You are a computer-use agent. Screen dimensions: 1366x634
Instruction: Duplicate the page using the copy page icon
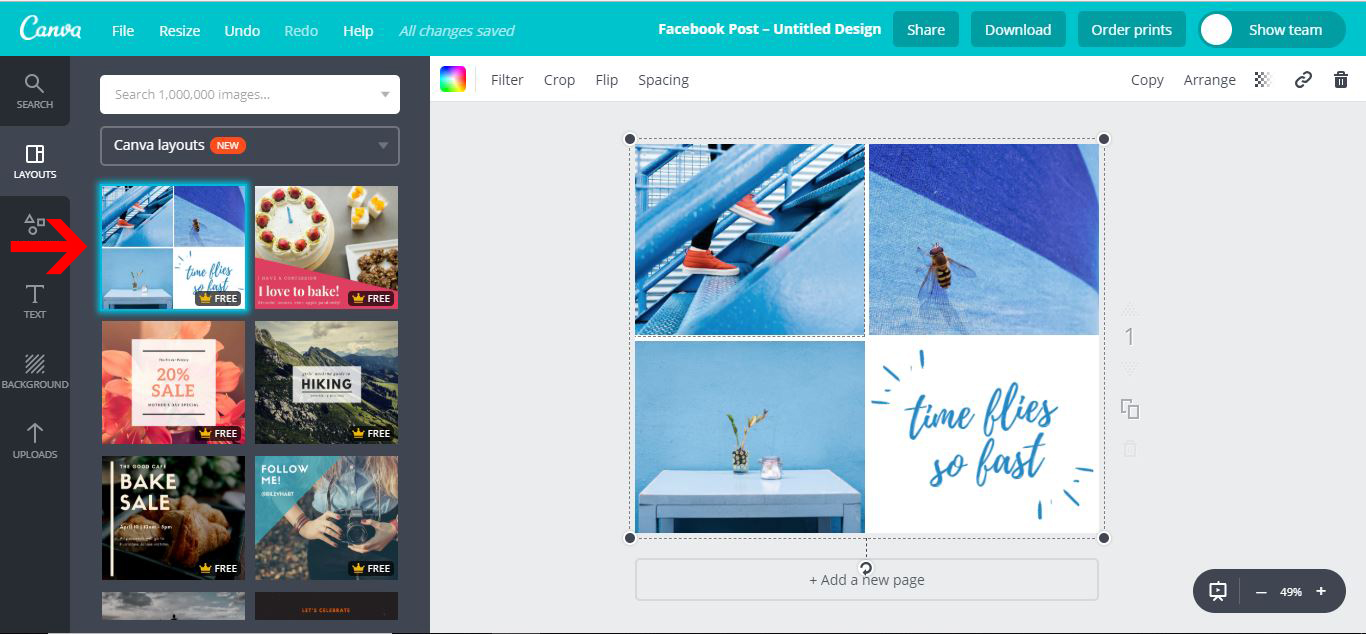[x=1129, y=410]
